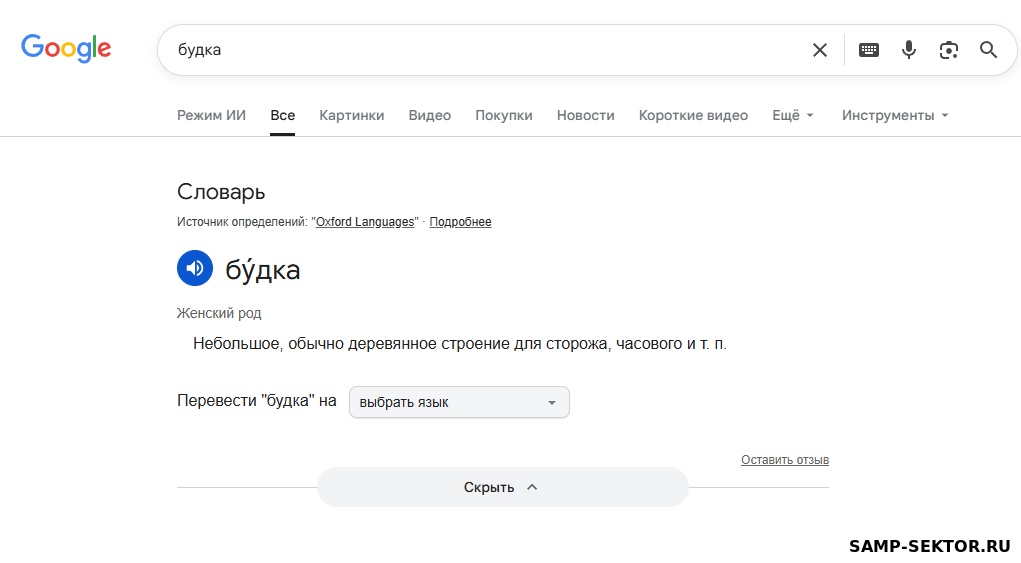Switch to the Видео tab
Image resolution: width=1021 pixels, height=563 pixels.
point(429,115)
